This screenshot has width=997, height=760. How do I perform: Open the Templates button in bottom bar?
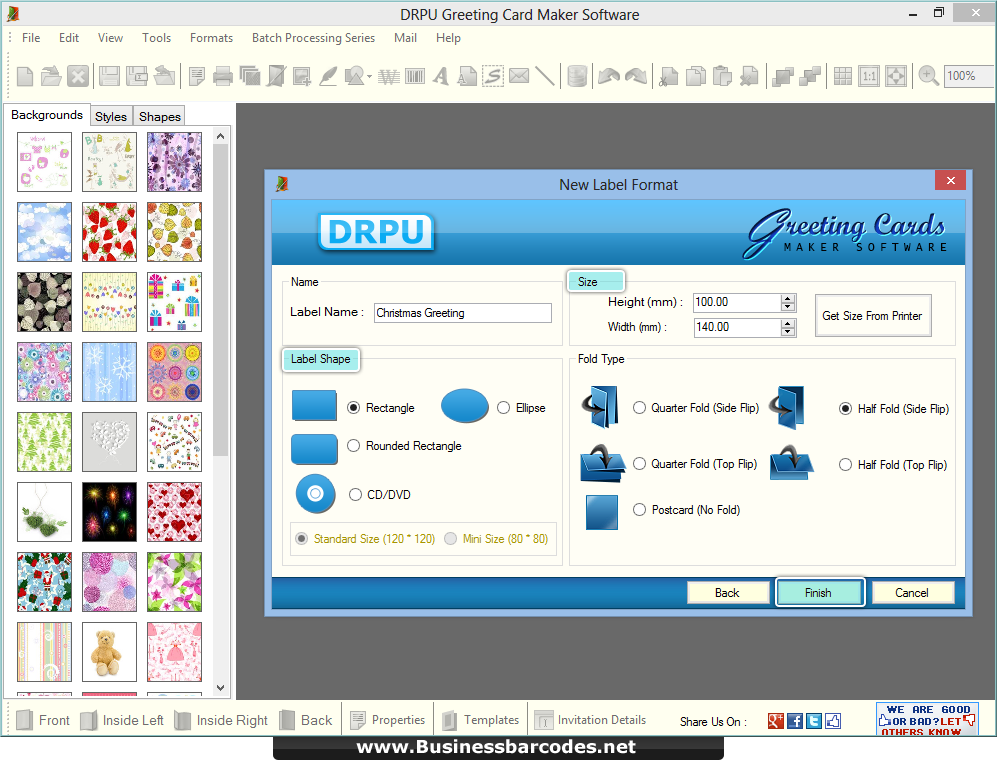click(481, 720)
